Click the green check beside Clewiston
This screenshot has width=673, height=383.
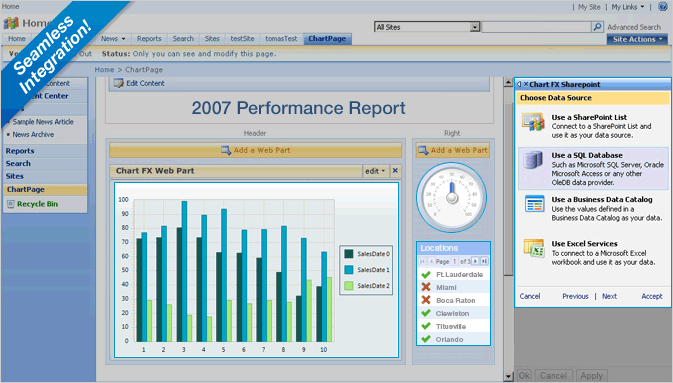pos(426,313)
